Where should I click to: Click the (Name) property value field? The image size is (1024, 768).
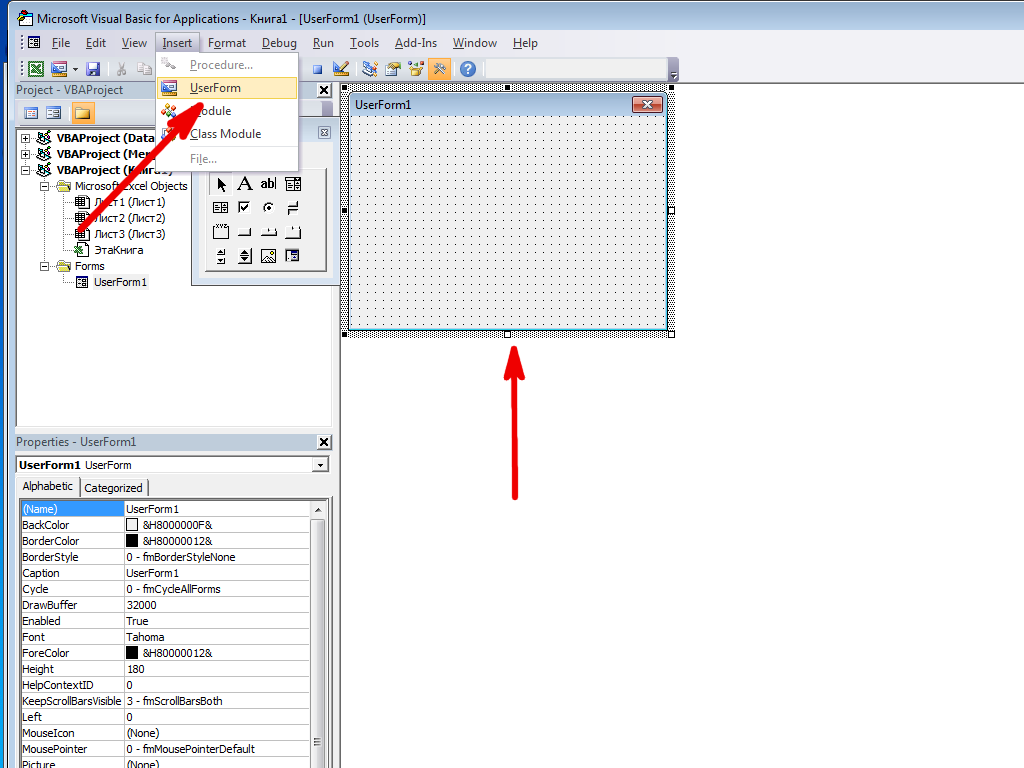coord(217,509)
